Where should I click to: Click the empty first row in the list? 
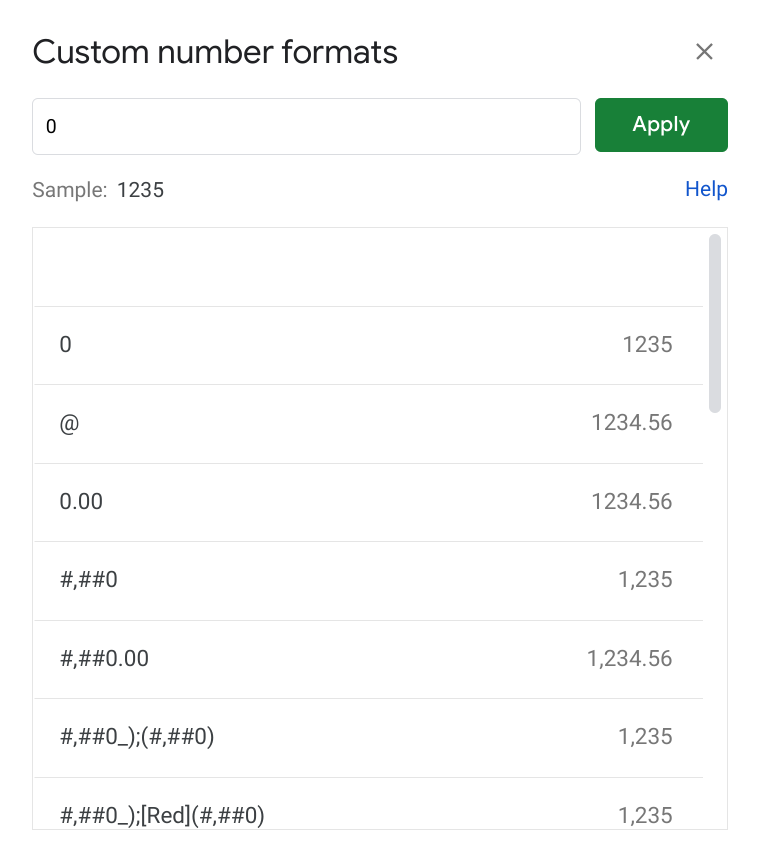368,268
